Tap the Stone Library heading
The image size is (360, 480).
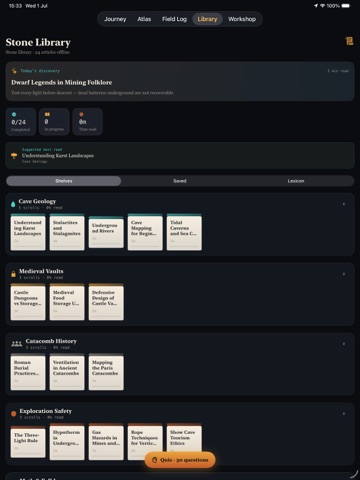tap(38, 42)
